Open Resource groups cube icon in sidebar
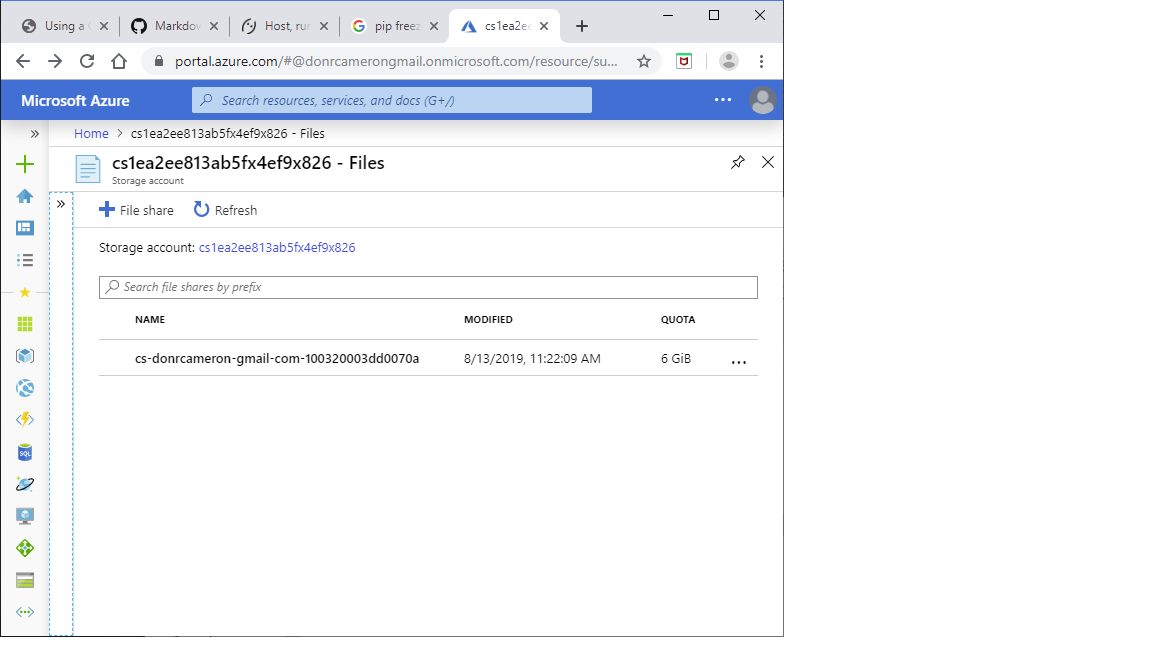 25,356
